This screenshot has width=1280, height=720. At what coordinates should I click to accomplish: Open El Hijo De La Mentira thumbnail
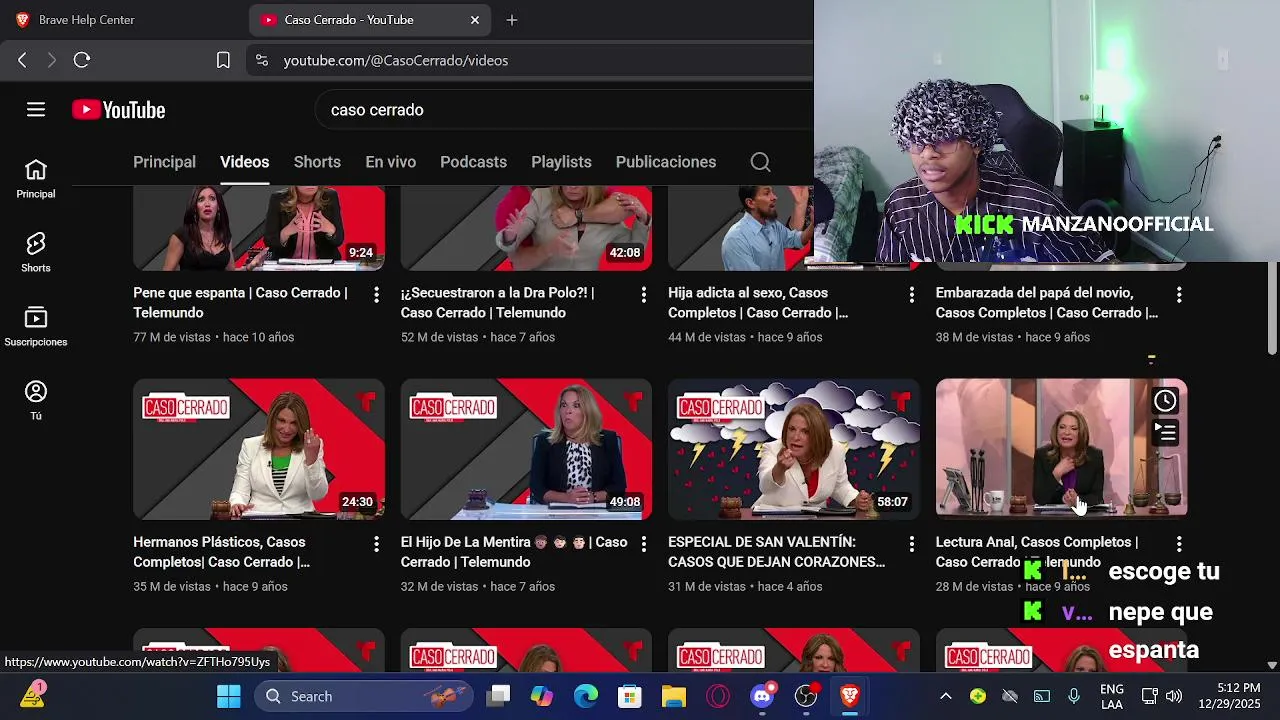tap(526, 449)
